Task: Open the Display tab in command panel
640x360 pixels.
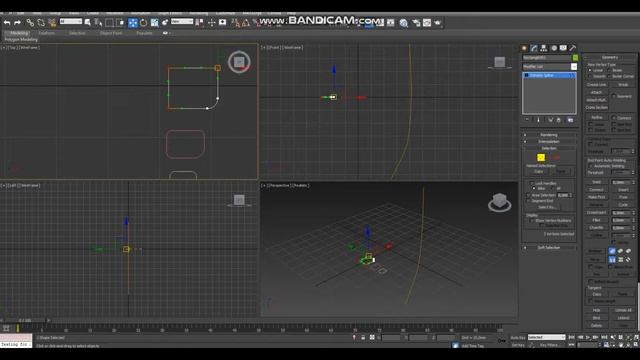Action: pyautogui.click(x=563, y=48)
